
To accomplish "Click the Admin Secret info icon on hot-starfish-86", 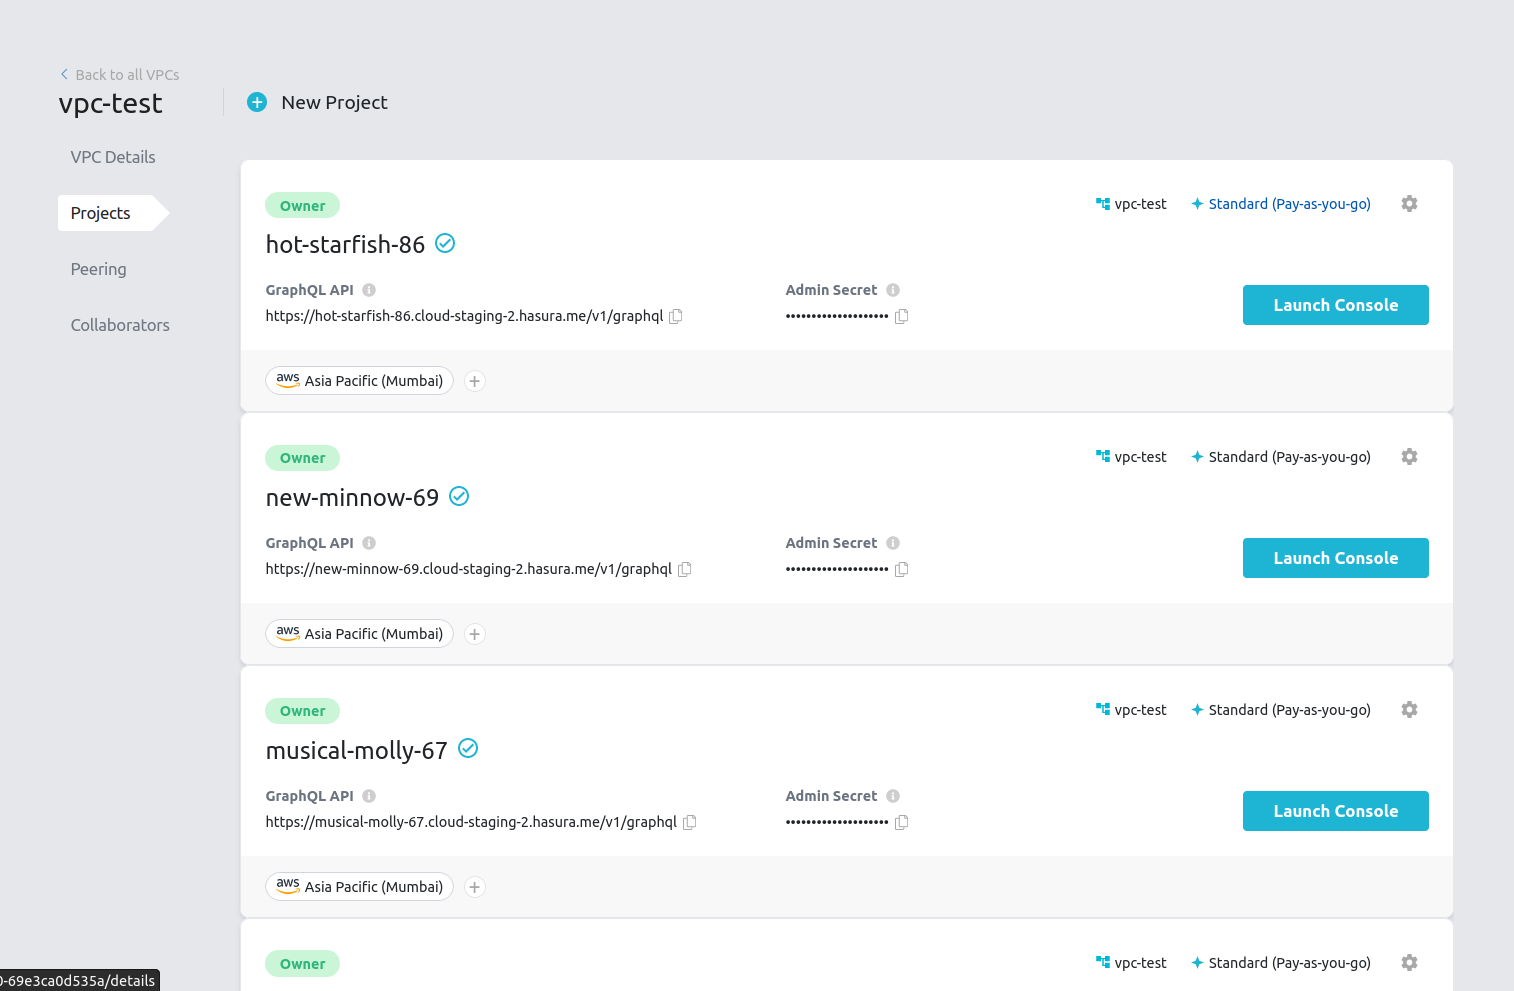I will pyautogui.click(x=892, y=289).
